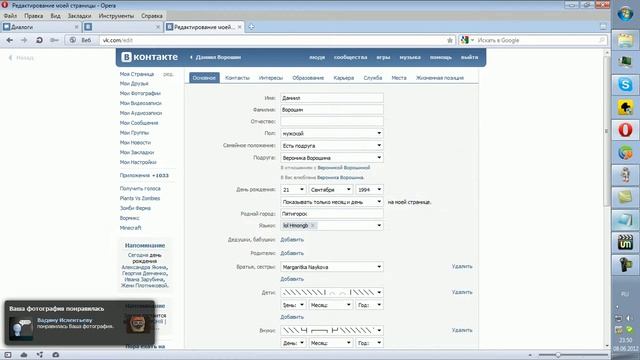Open the Подруга dropdown
This screenshot has width=640, height=360.
332,158
